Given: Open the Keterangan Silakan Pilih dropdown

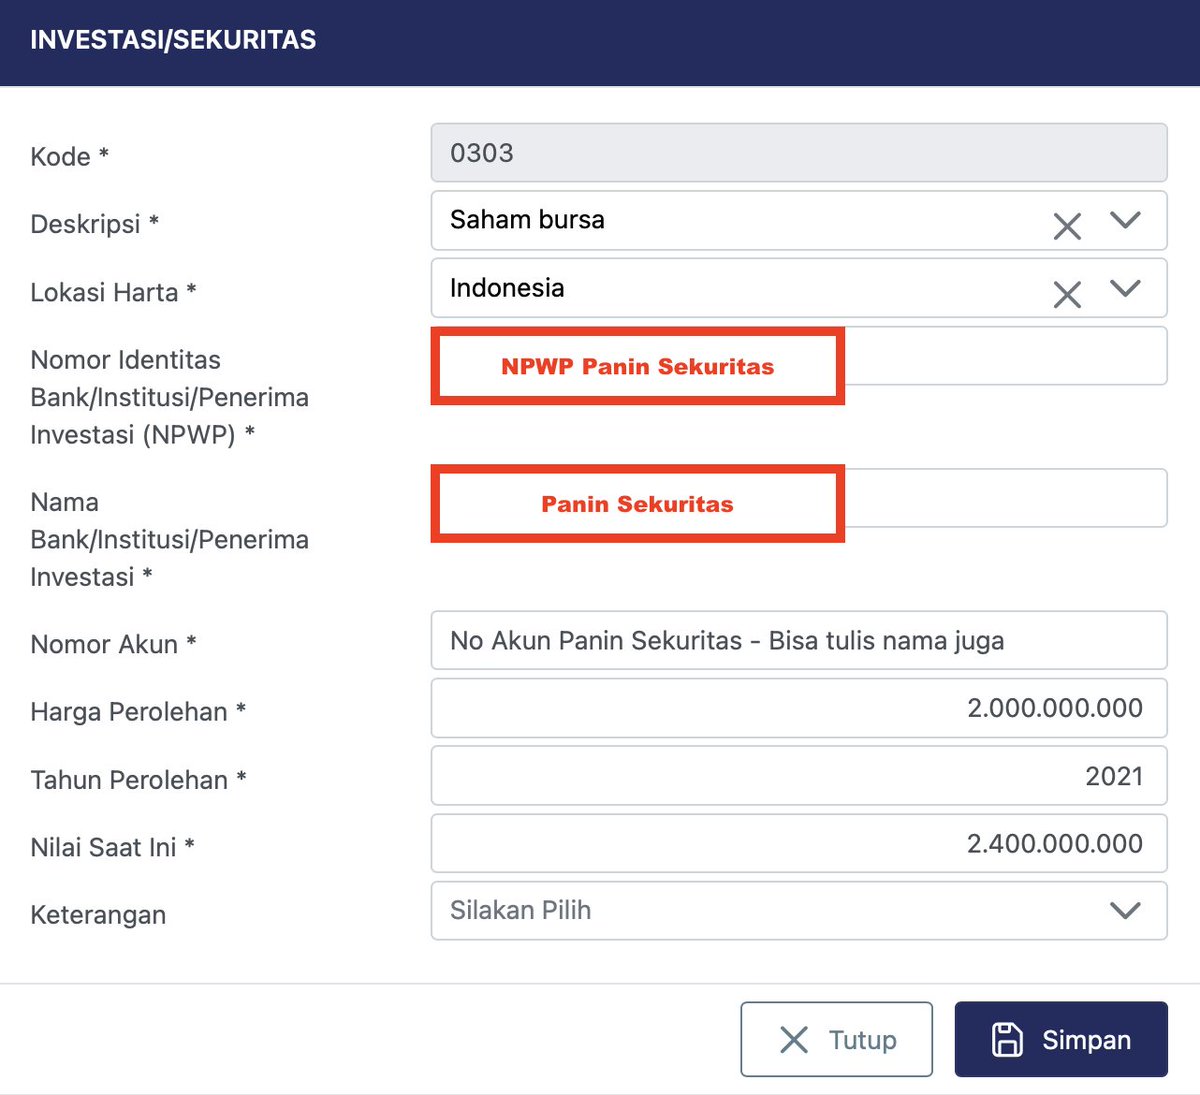Looking at the screenshot, I should [x=799, y=910].
